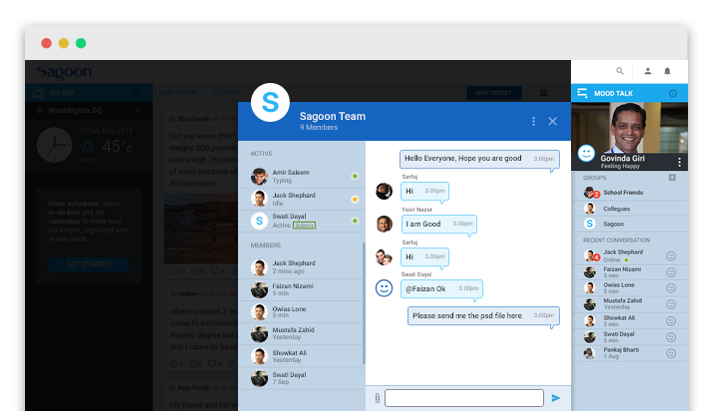Click mood smiley next to Swati Dayal conversation
This screenshot has height=411, width=717.
671,337
